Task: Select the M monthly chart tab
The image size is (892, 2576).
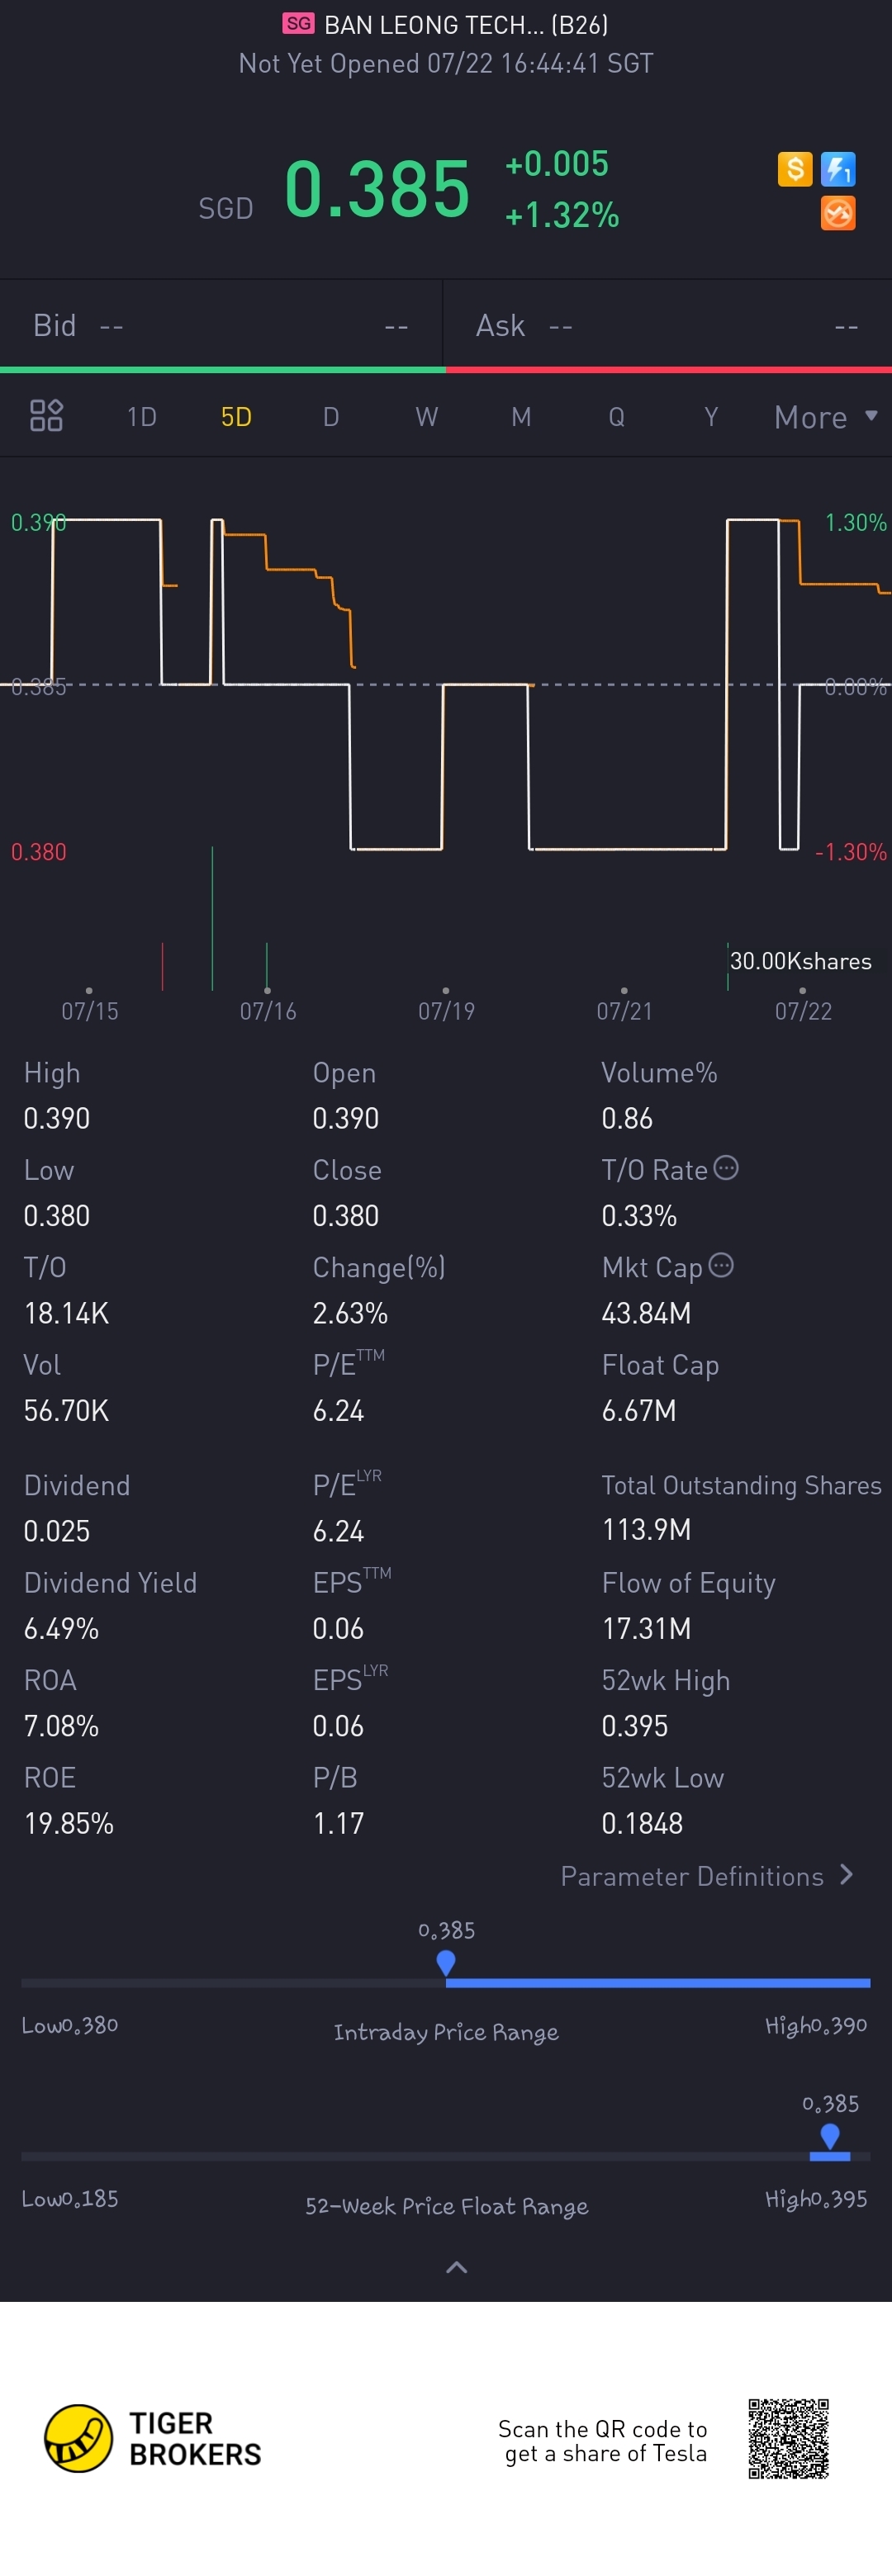Action: click(x=521, y=416)
